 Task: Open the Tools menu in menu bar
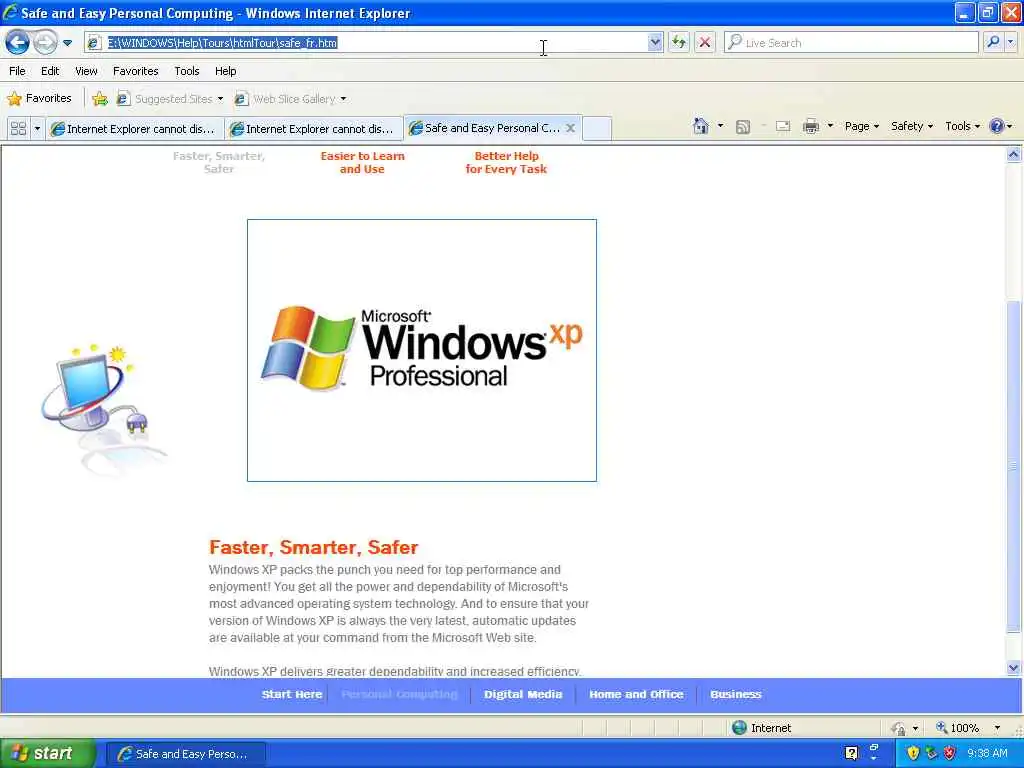pyautogui.click(x=187, y=71)
